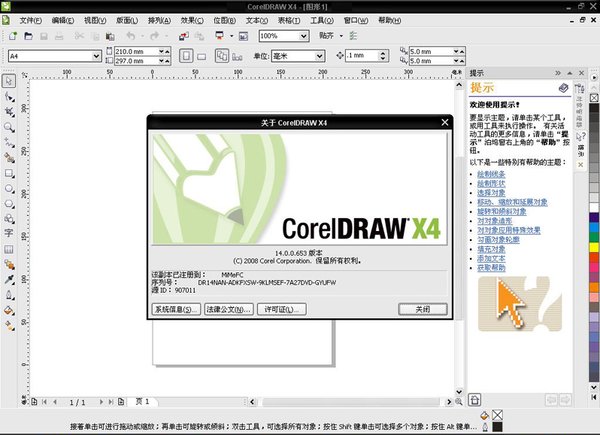Expand the 提示 docker double-chevron
This screenshot has height=435, width=600.
coord(558,73)
